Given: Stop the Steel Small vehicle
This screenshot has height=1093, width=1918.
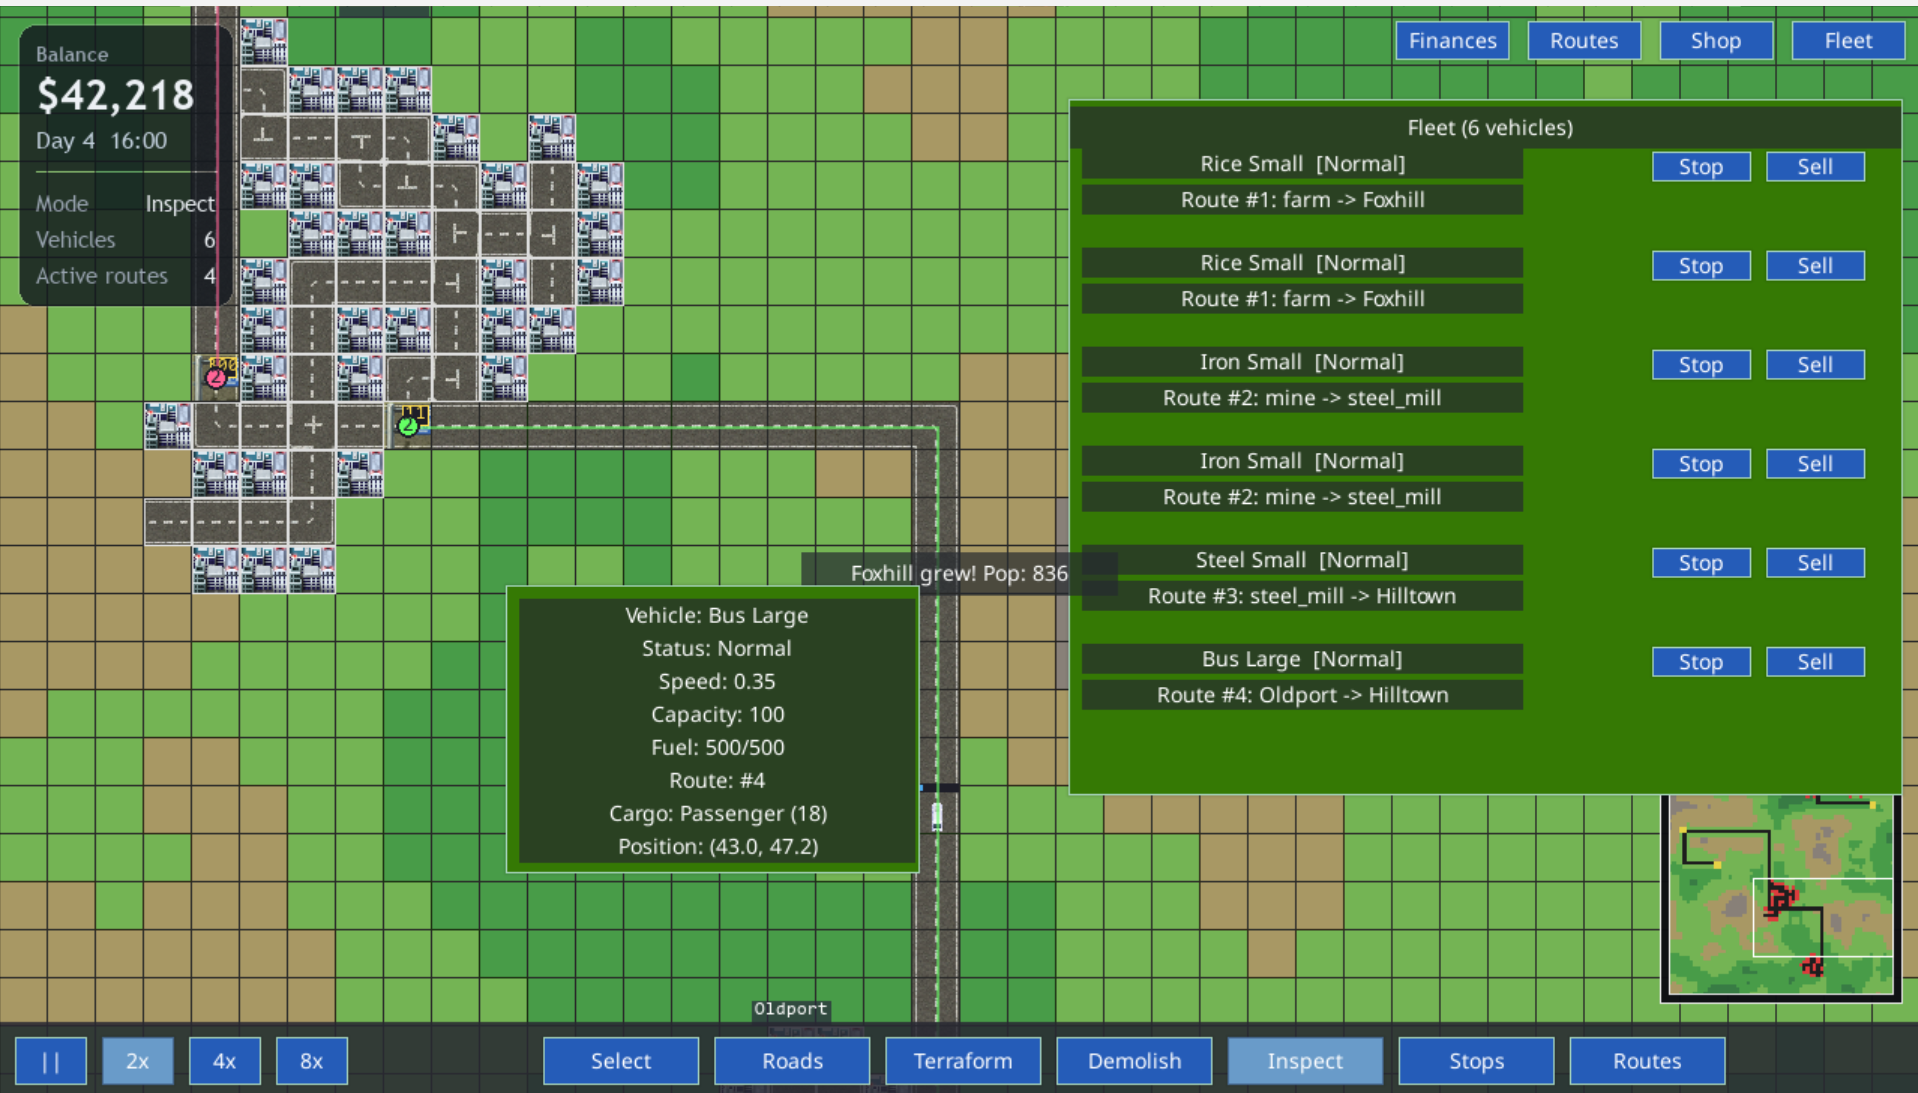Looking at the screenshot, I should pyautogui.click(x=1701, y=563).
